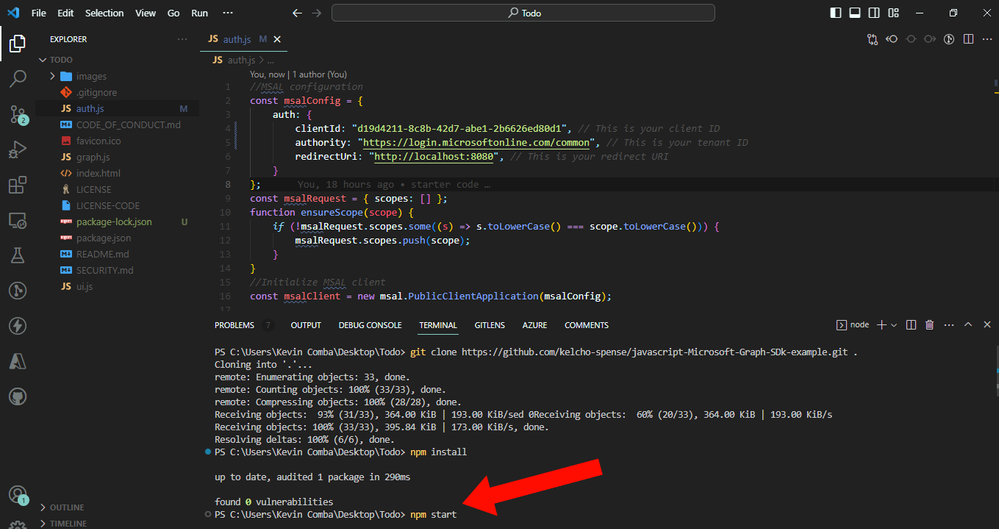Image resolution: width=999 pixels, height=529 pixels.
Task: Switch to the DEBUG CONSOLE tab
Action: click(370, 325)
